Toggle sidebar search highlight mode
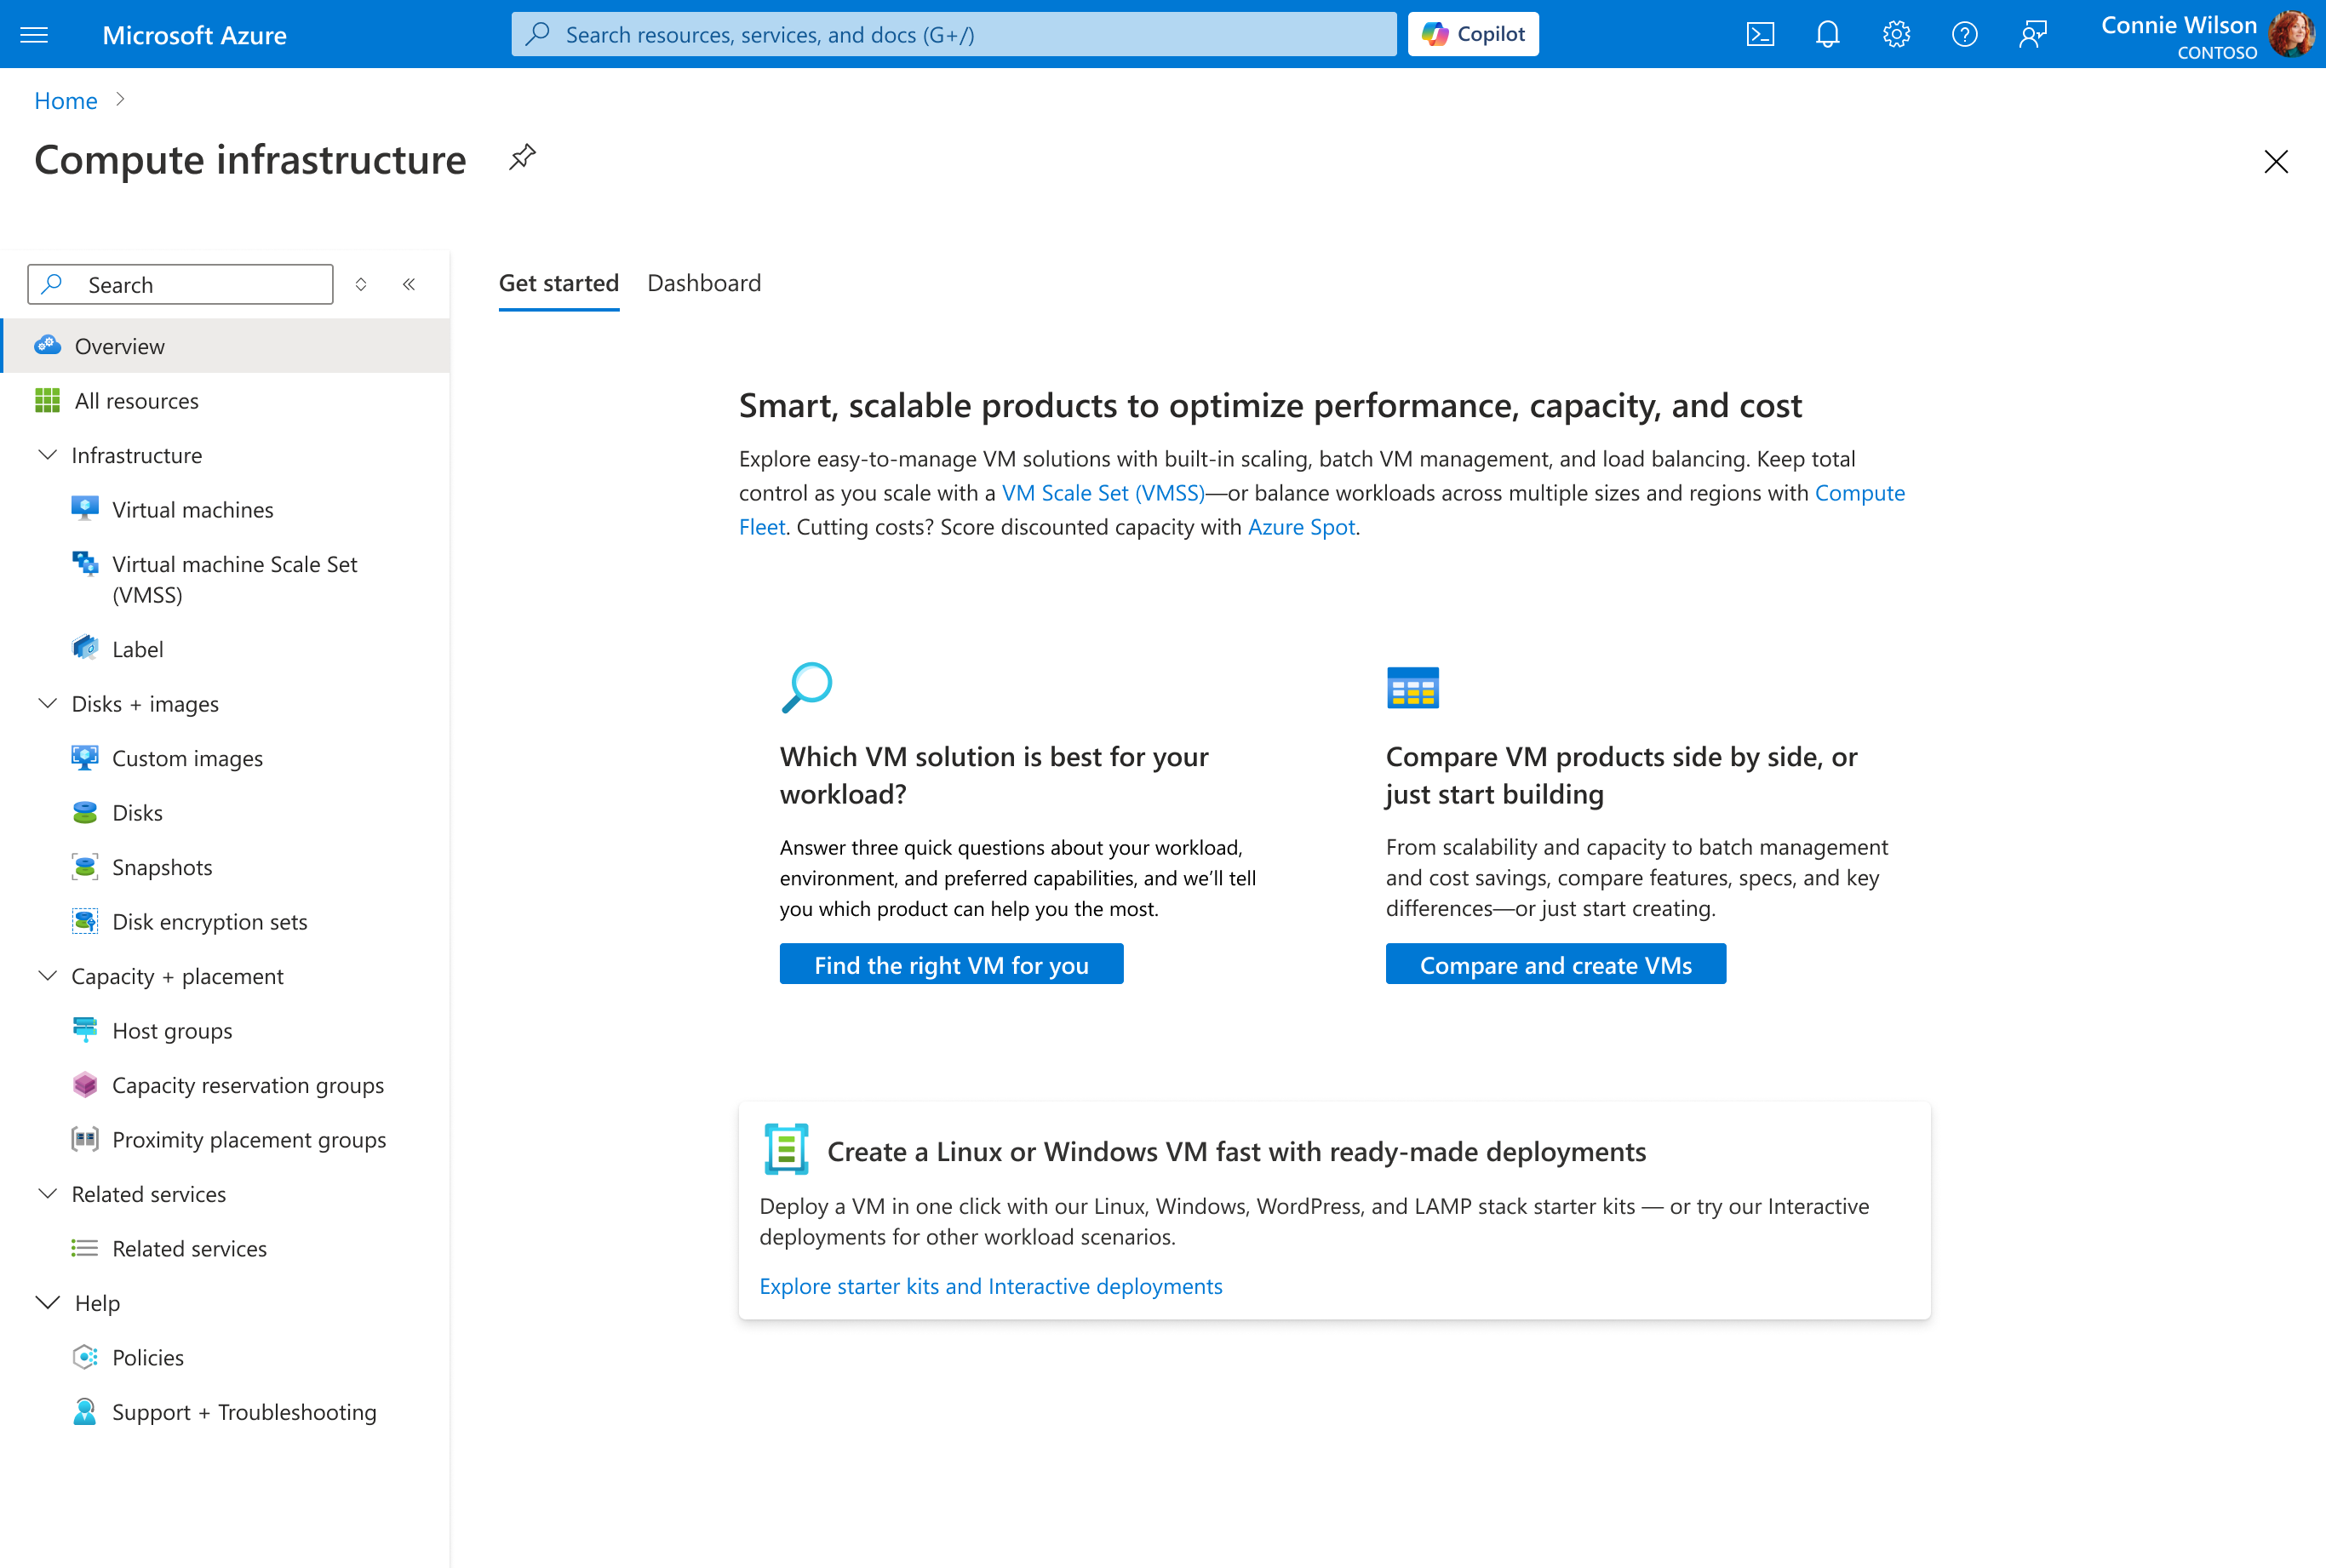The width and height of the screenshot is (2326, 1568). pyautogui.click(x=360, y=284)
